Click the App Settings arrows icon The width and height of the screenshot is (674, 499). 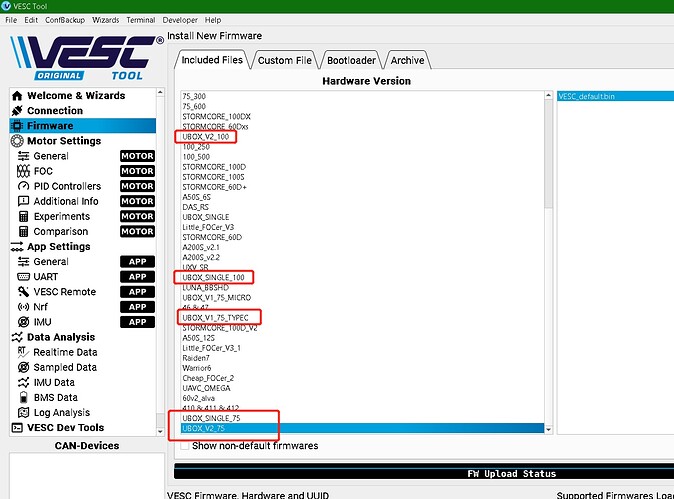point(17,247)
